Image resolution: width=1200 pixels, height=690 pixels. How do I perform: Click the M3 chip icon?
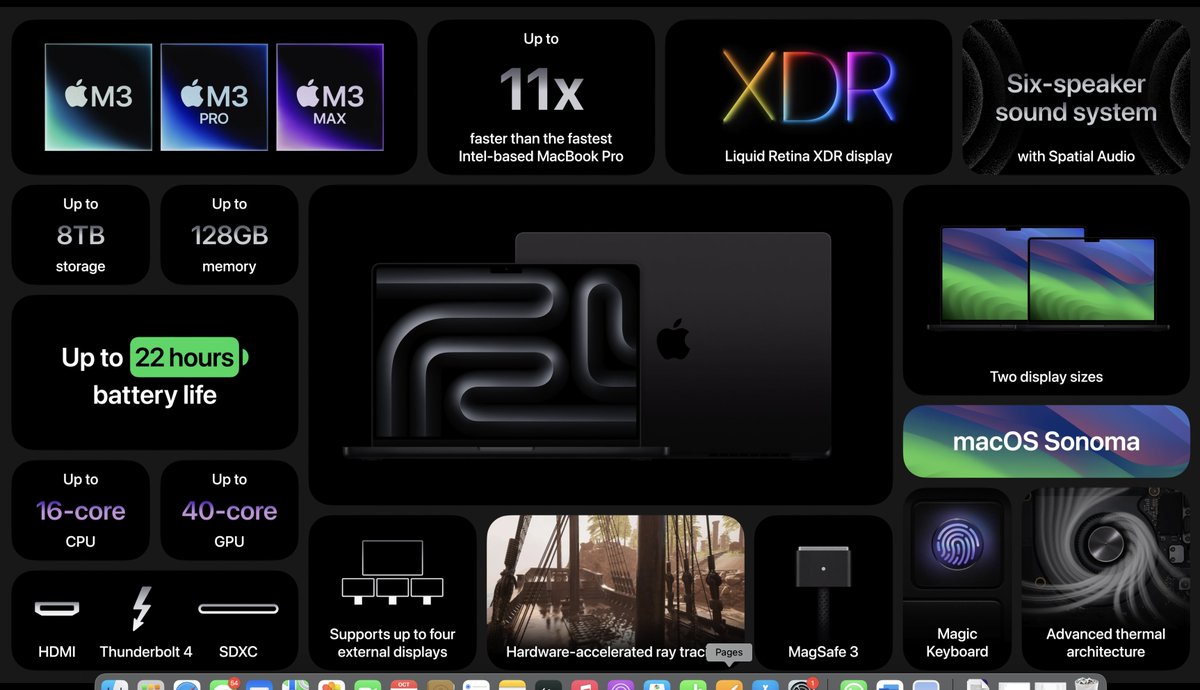coord(98,97)
